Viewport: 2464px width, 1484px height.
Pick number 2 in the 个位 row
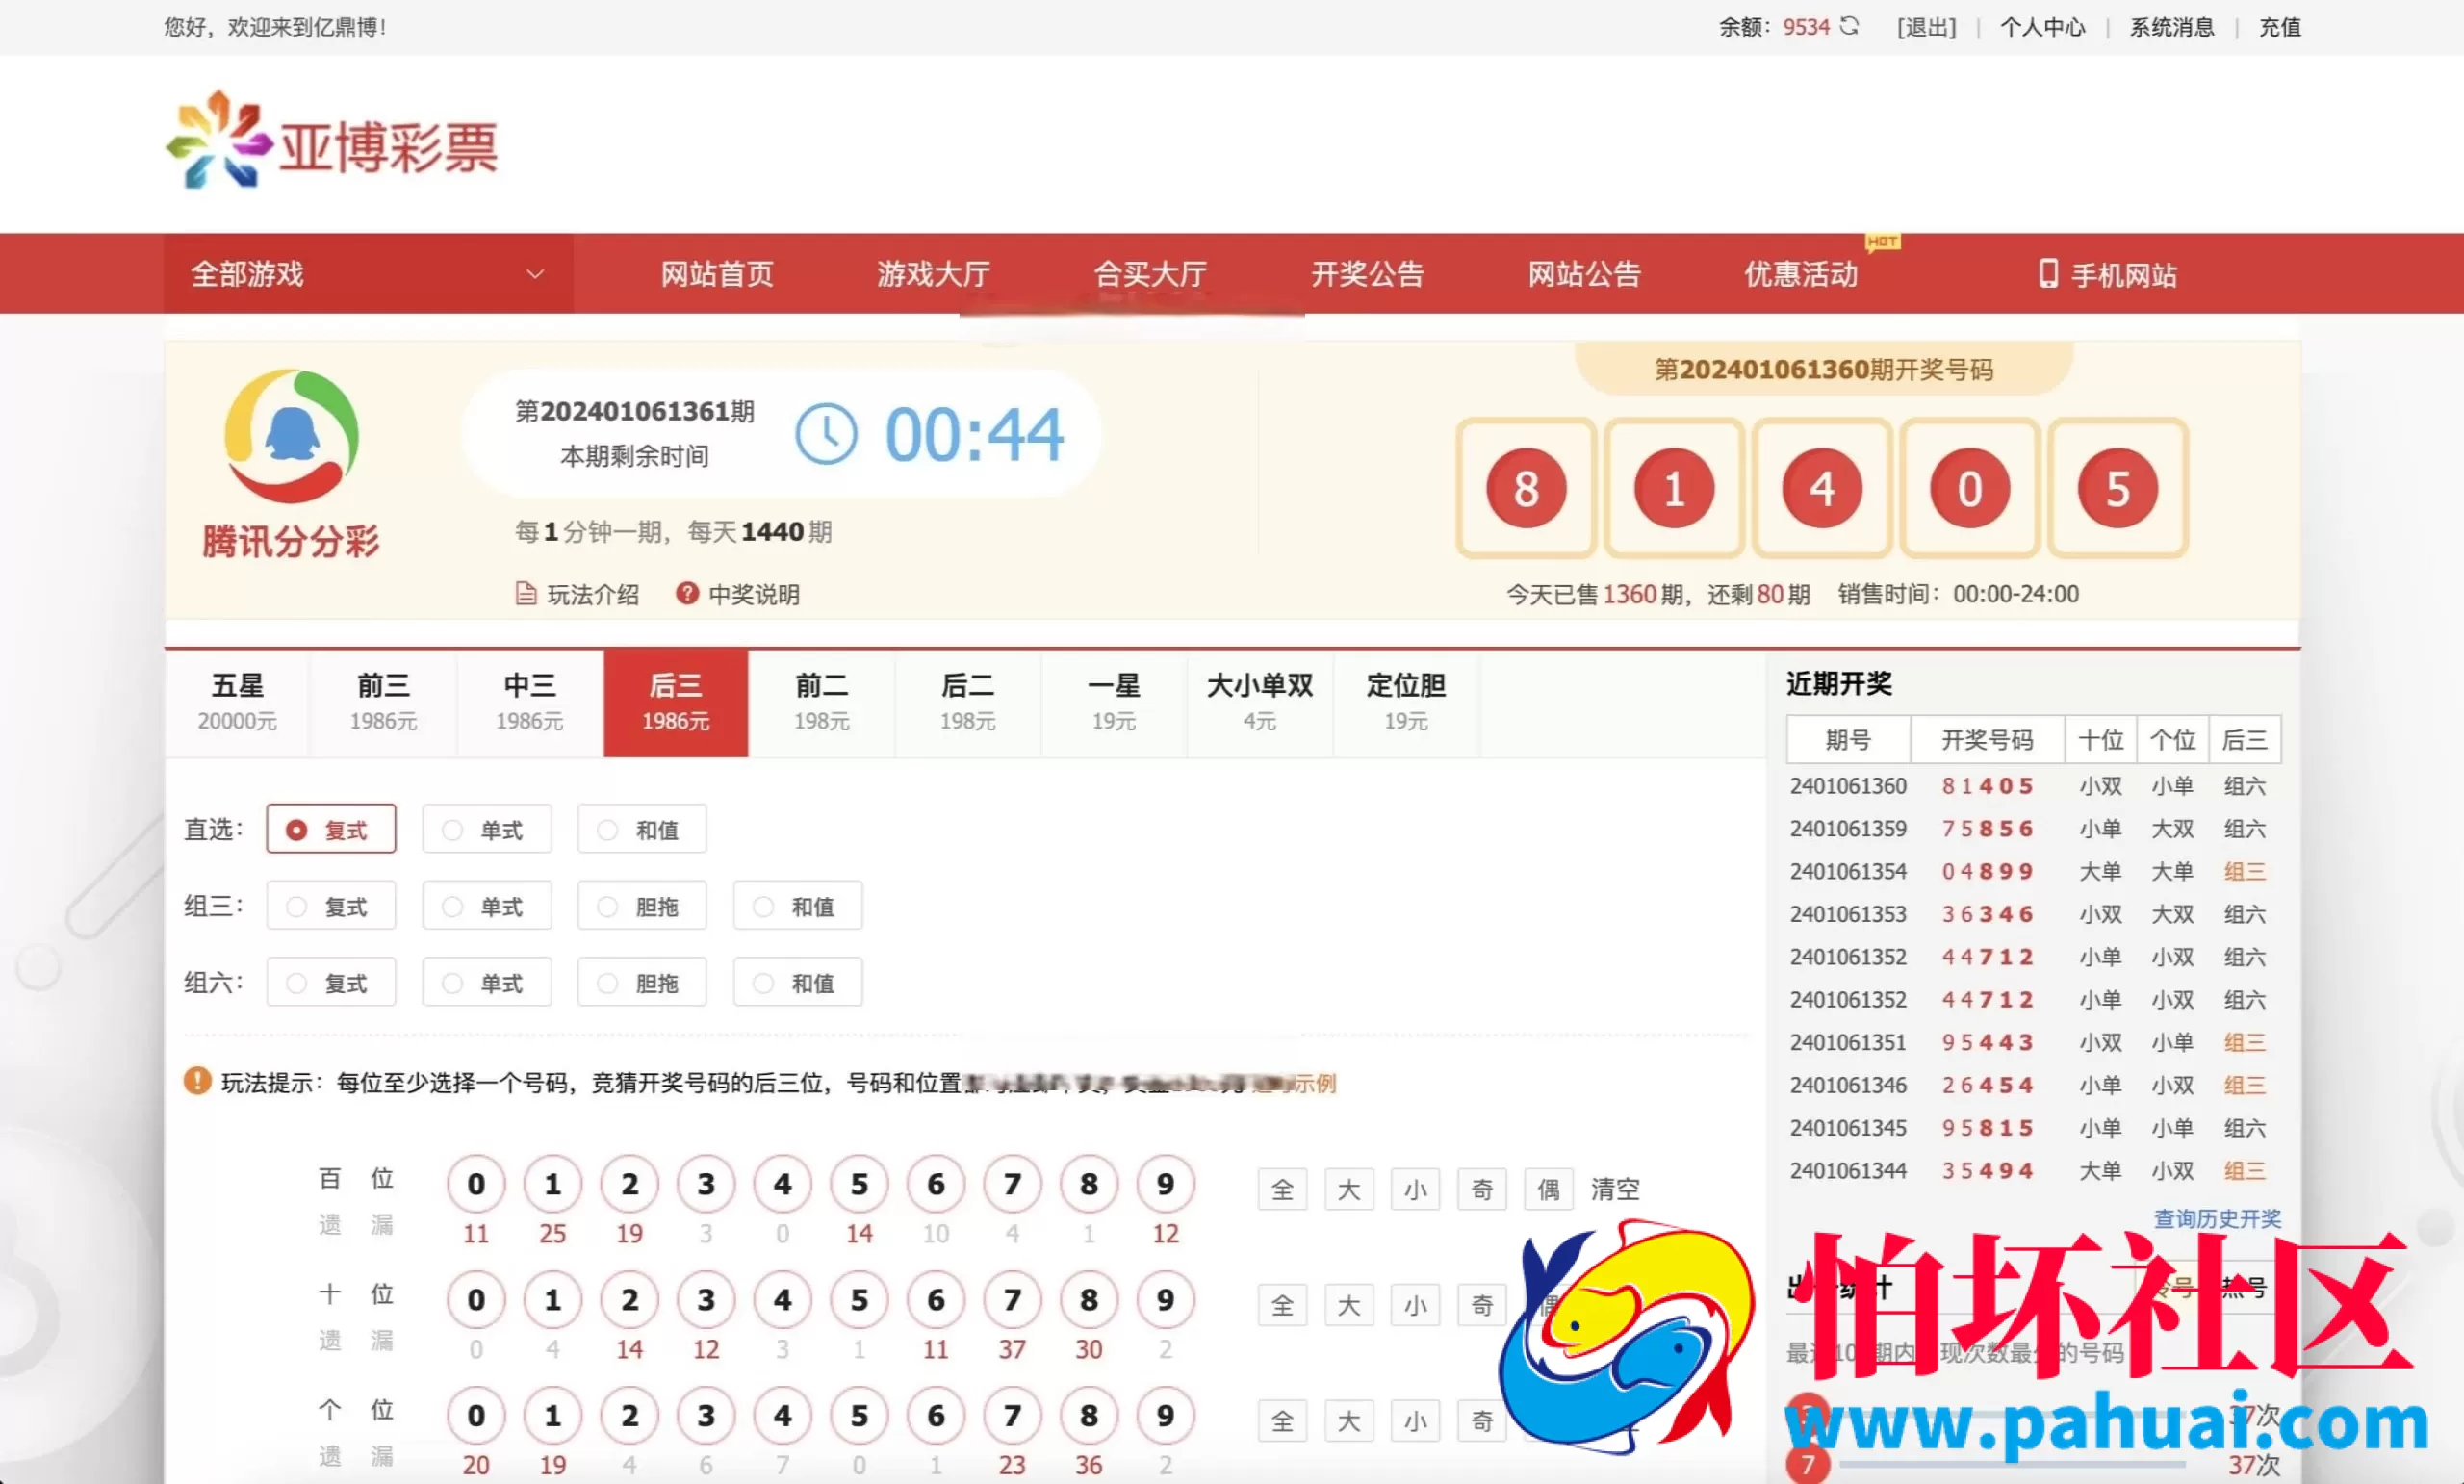(x=629, y=1416)
